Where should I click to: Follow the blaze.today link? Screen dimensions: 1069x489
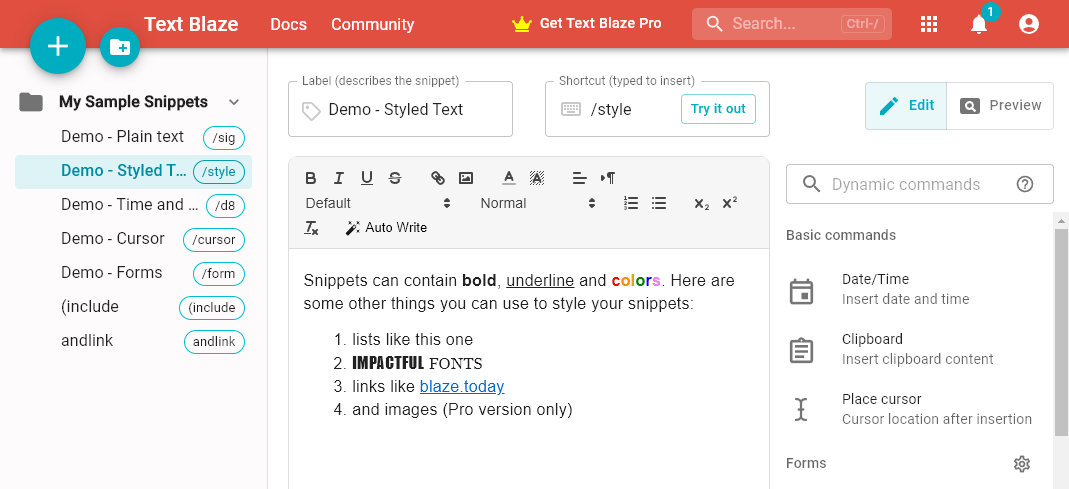pyautogui.click(x=462, y=387)
